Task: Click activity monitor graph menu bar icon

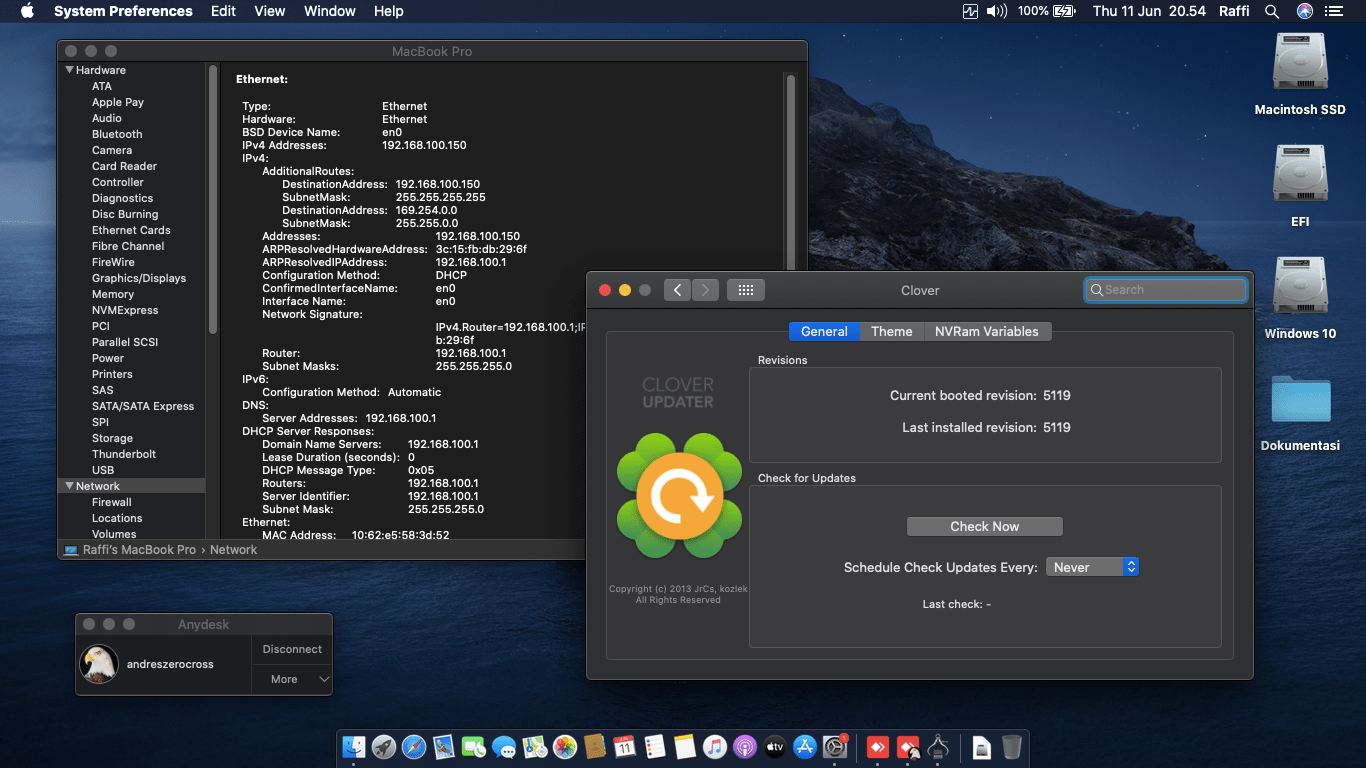Action: point(970,11)
